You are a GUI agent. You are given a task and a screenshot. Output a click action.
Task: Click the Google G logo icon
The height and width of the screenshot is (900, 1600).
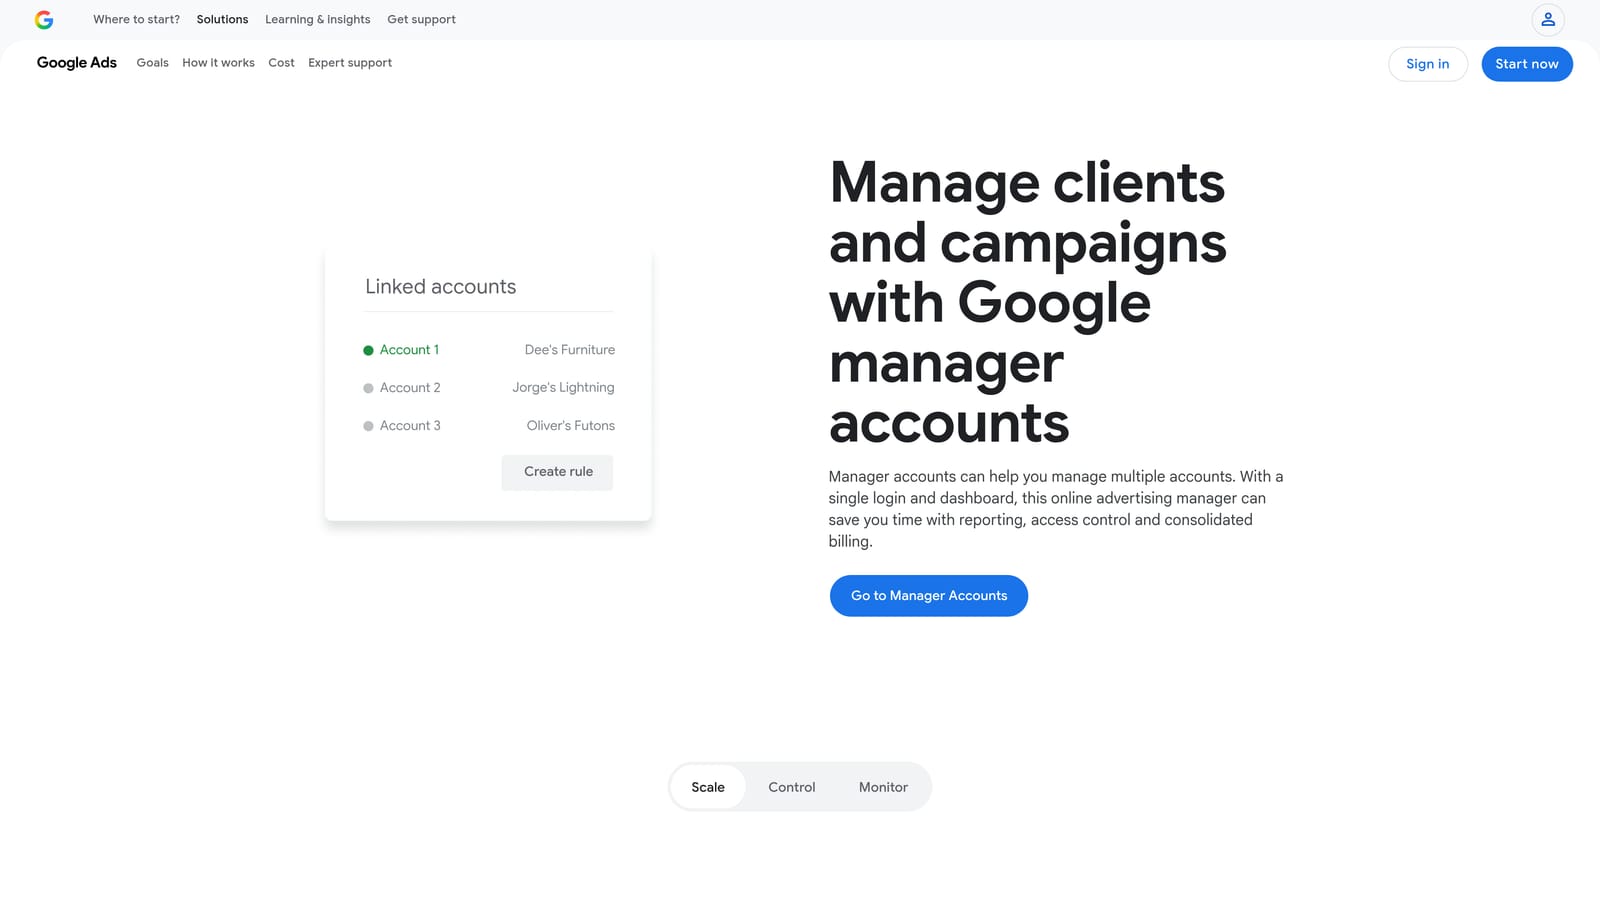coord(44,20)
